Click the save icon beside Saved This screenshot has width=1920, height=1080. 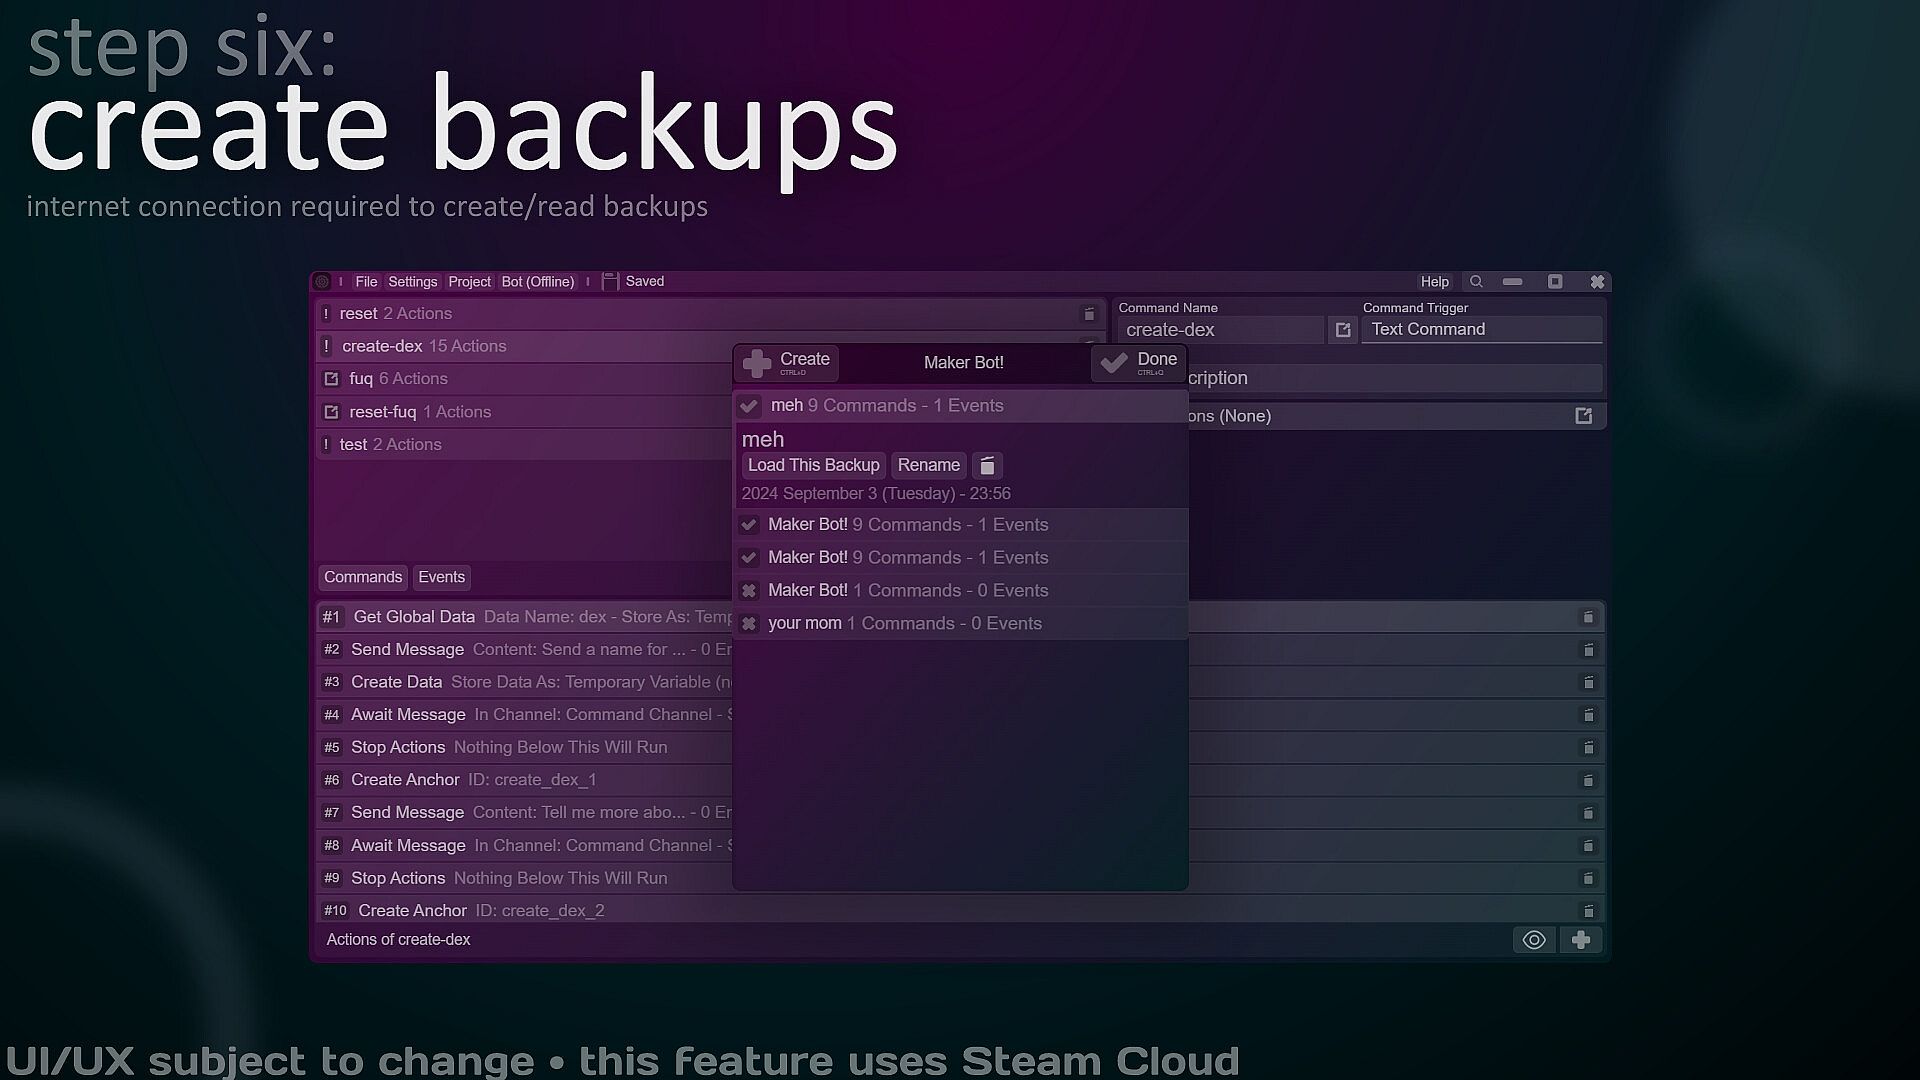pyautogui.click(x=610, y=282)
